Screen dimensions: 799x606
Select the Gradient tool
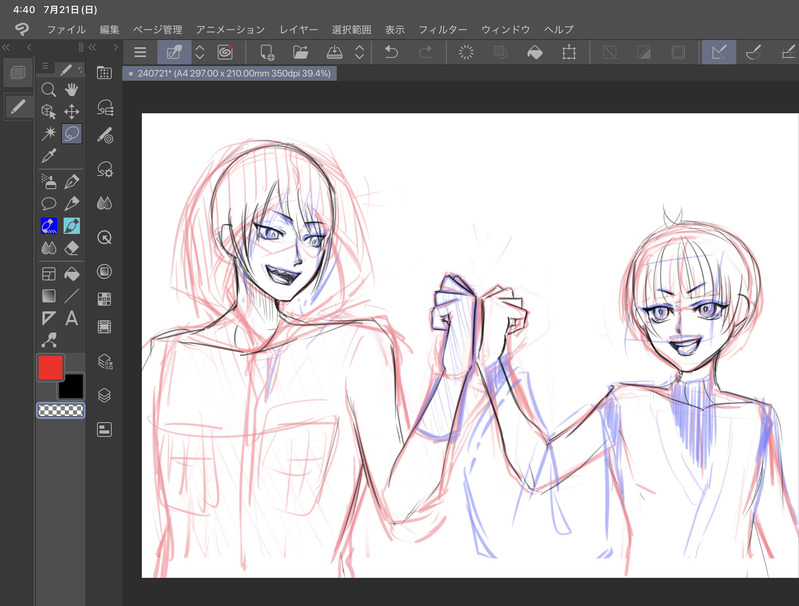[49, 296]
